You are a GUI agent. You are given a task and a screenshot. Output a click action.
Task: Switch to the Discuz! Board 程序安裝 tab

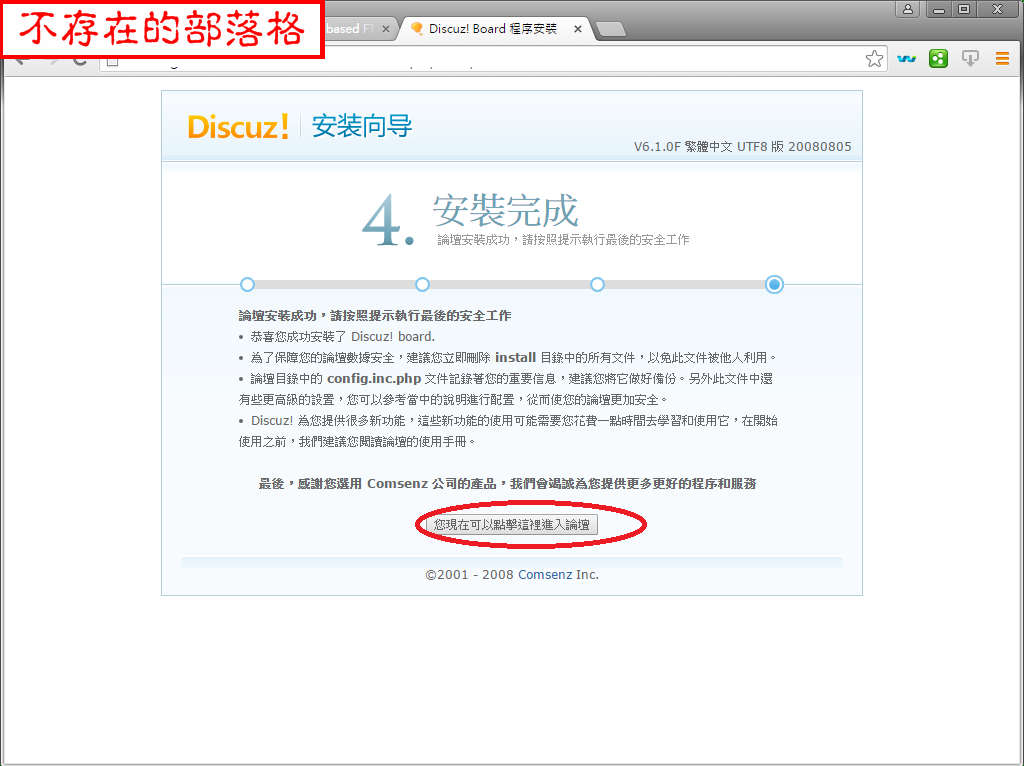pyautogui.click(x=493, y=29)
